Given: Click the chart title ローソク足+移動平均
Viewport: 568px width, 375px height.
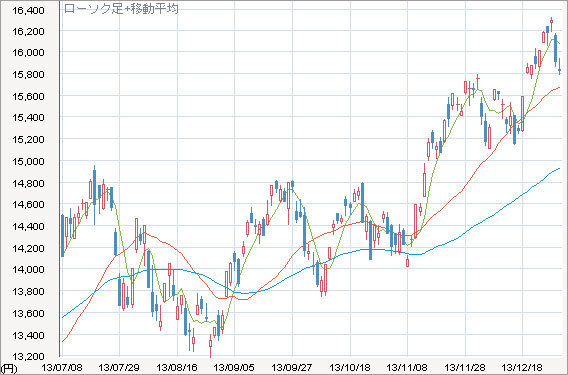Looking at the screenshot, I should 121,9.
